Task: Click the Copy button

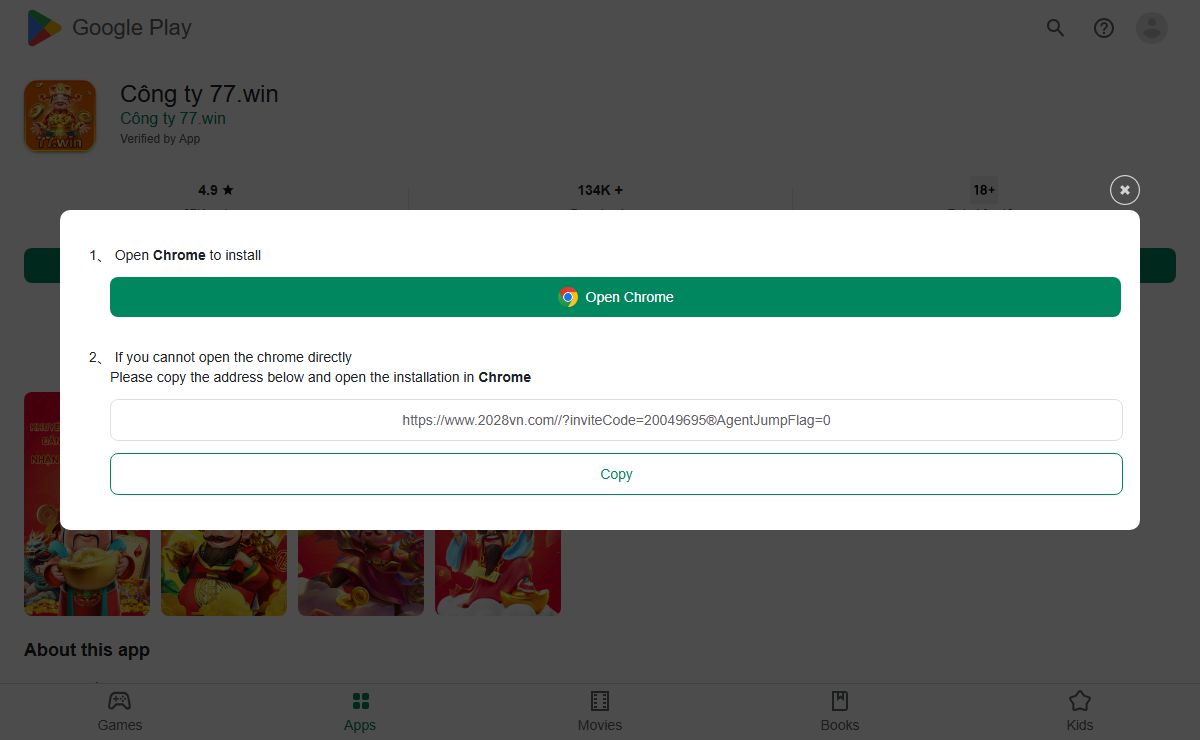Action: click(x=616, y=474)
